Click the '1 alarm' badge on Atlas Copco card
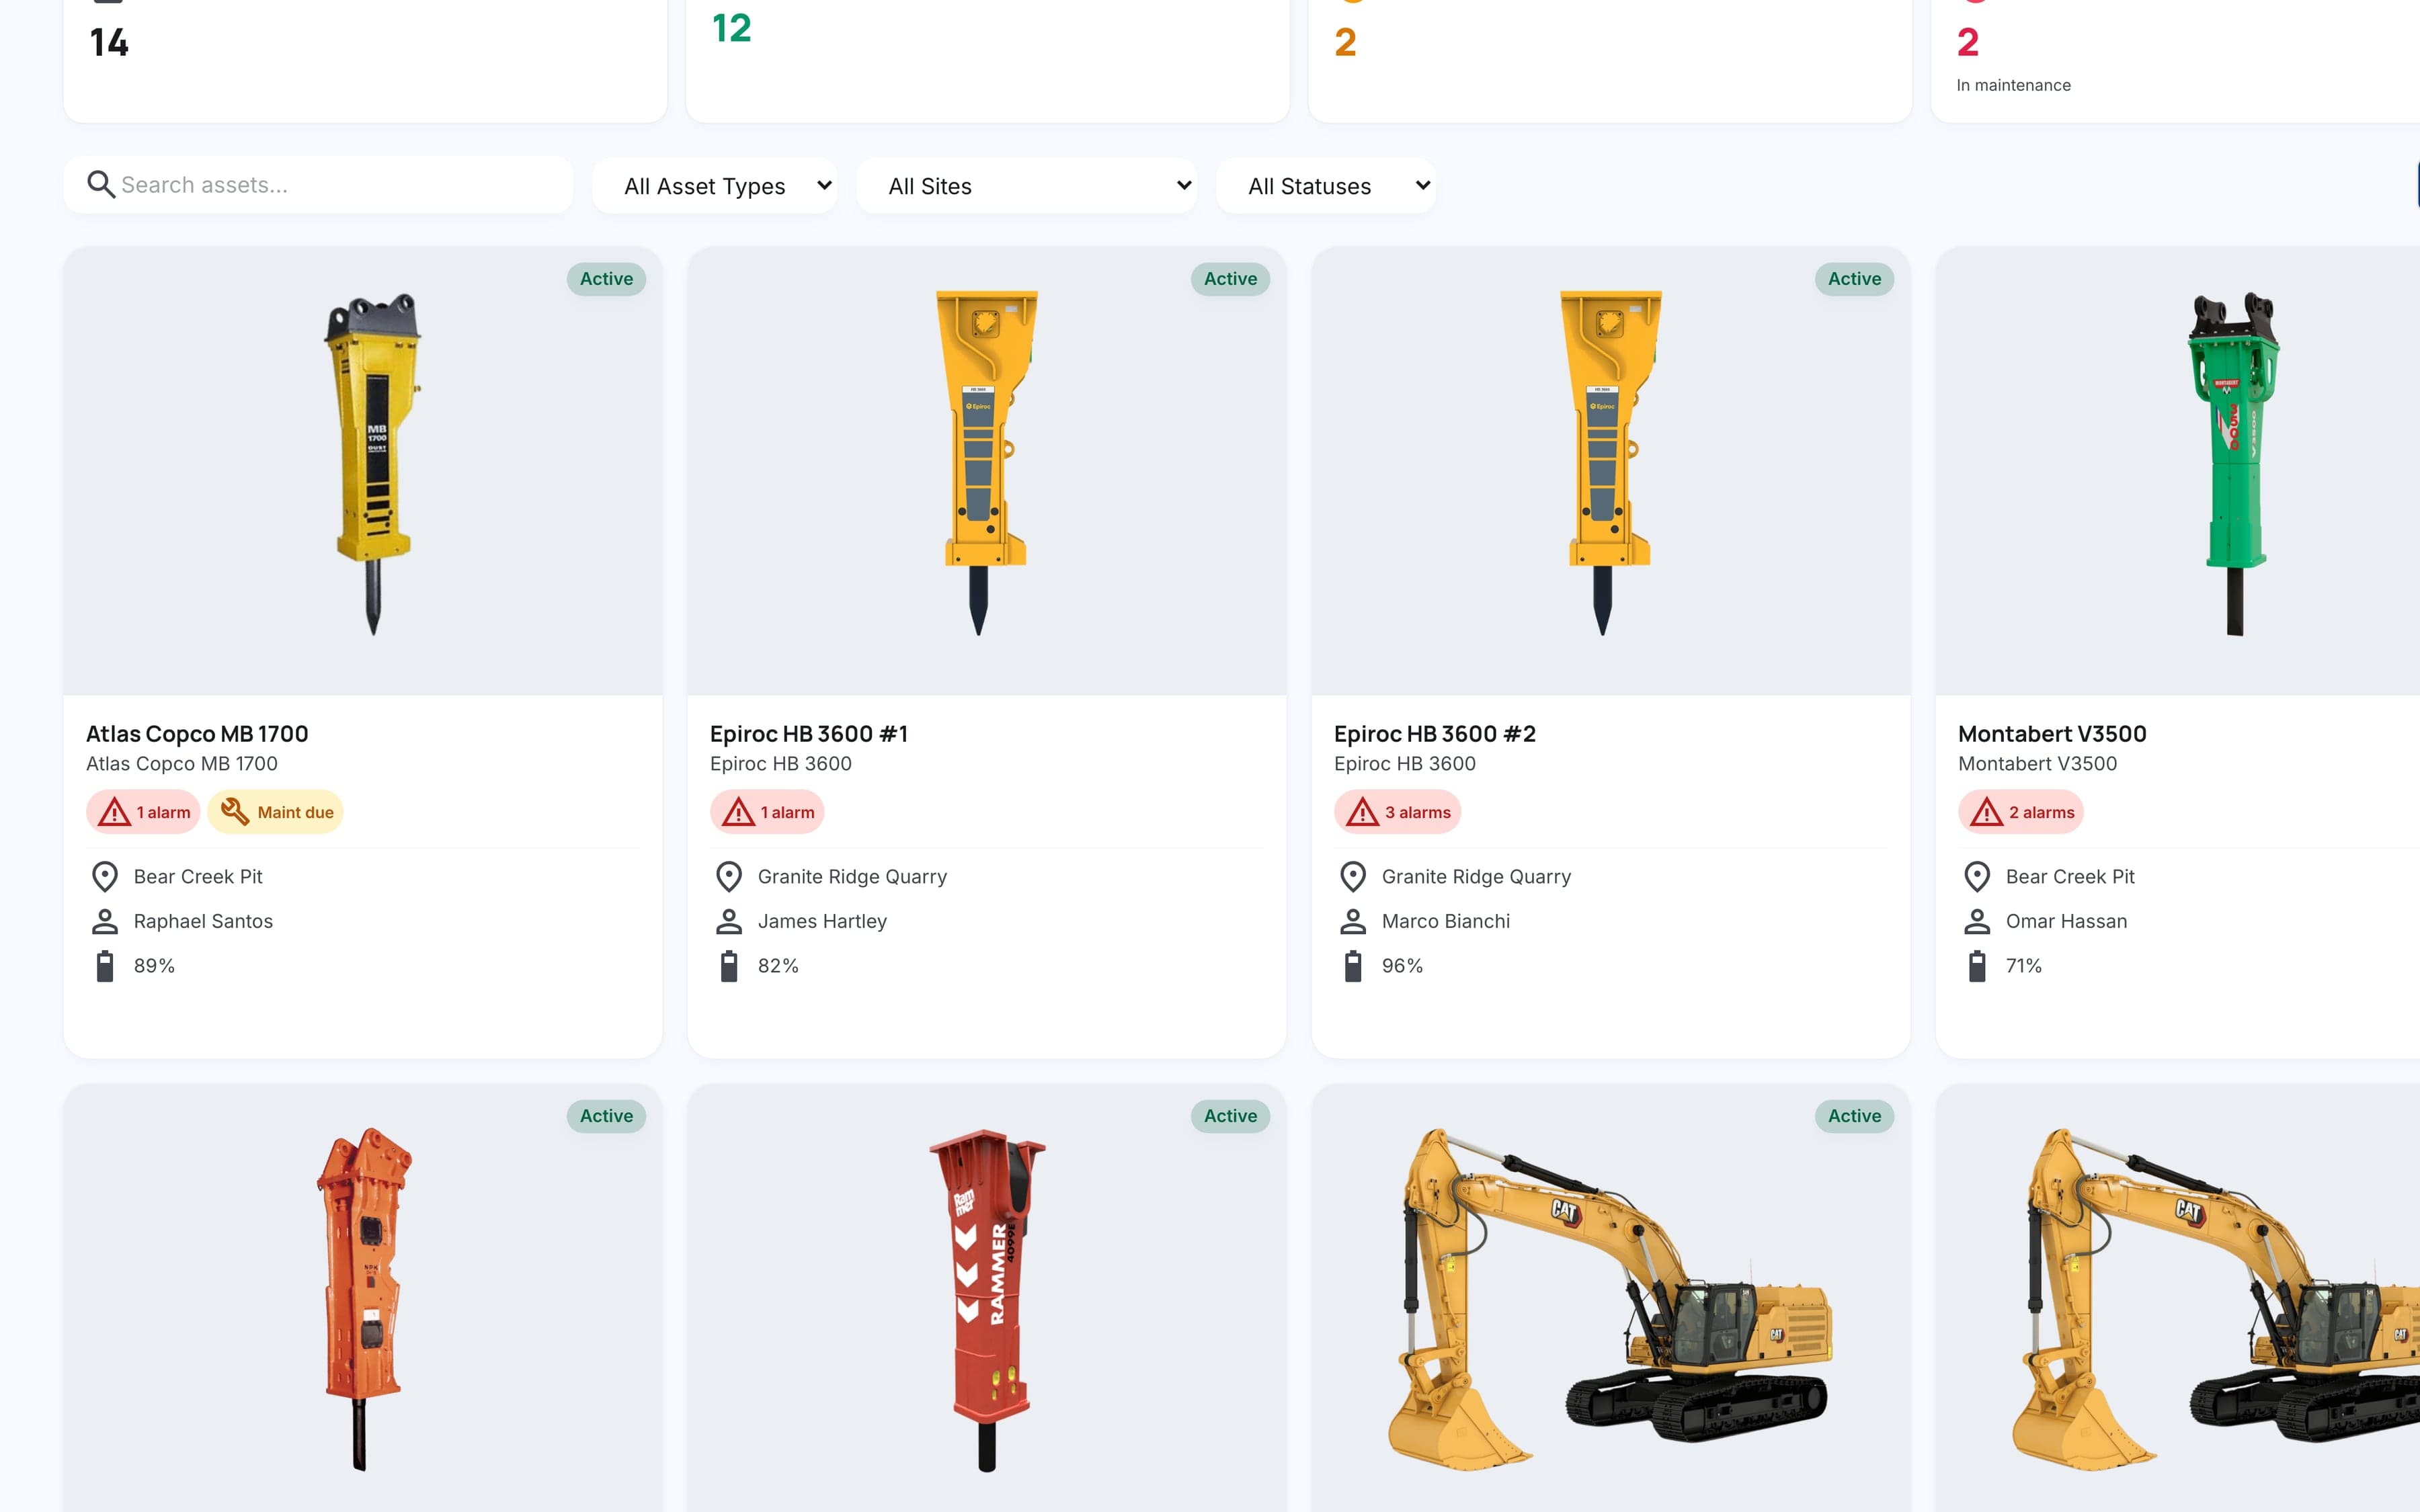This screenshot has width=2420, height=1512. point(143,812)
